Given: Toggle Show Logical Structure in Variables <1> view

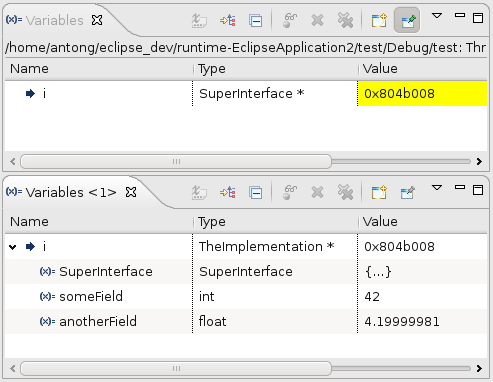Looking at the screenshot, I should pyautogui.click(x=228, y=193).
